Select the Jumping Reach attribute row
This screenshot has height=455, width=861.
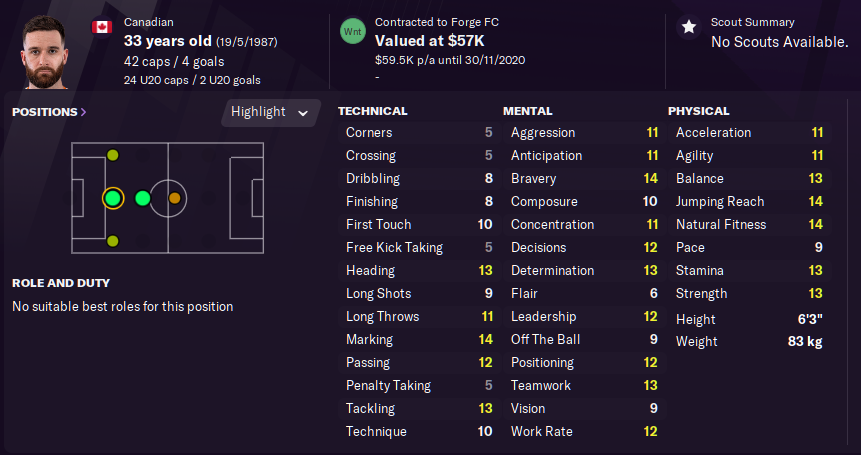pos(750,201)
